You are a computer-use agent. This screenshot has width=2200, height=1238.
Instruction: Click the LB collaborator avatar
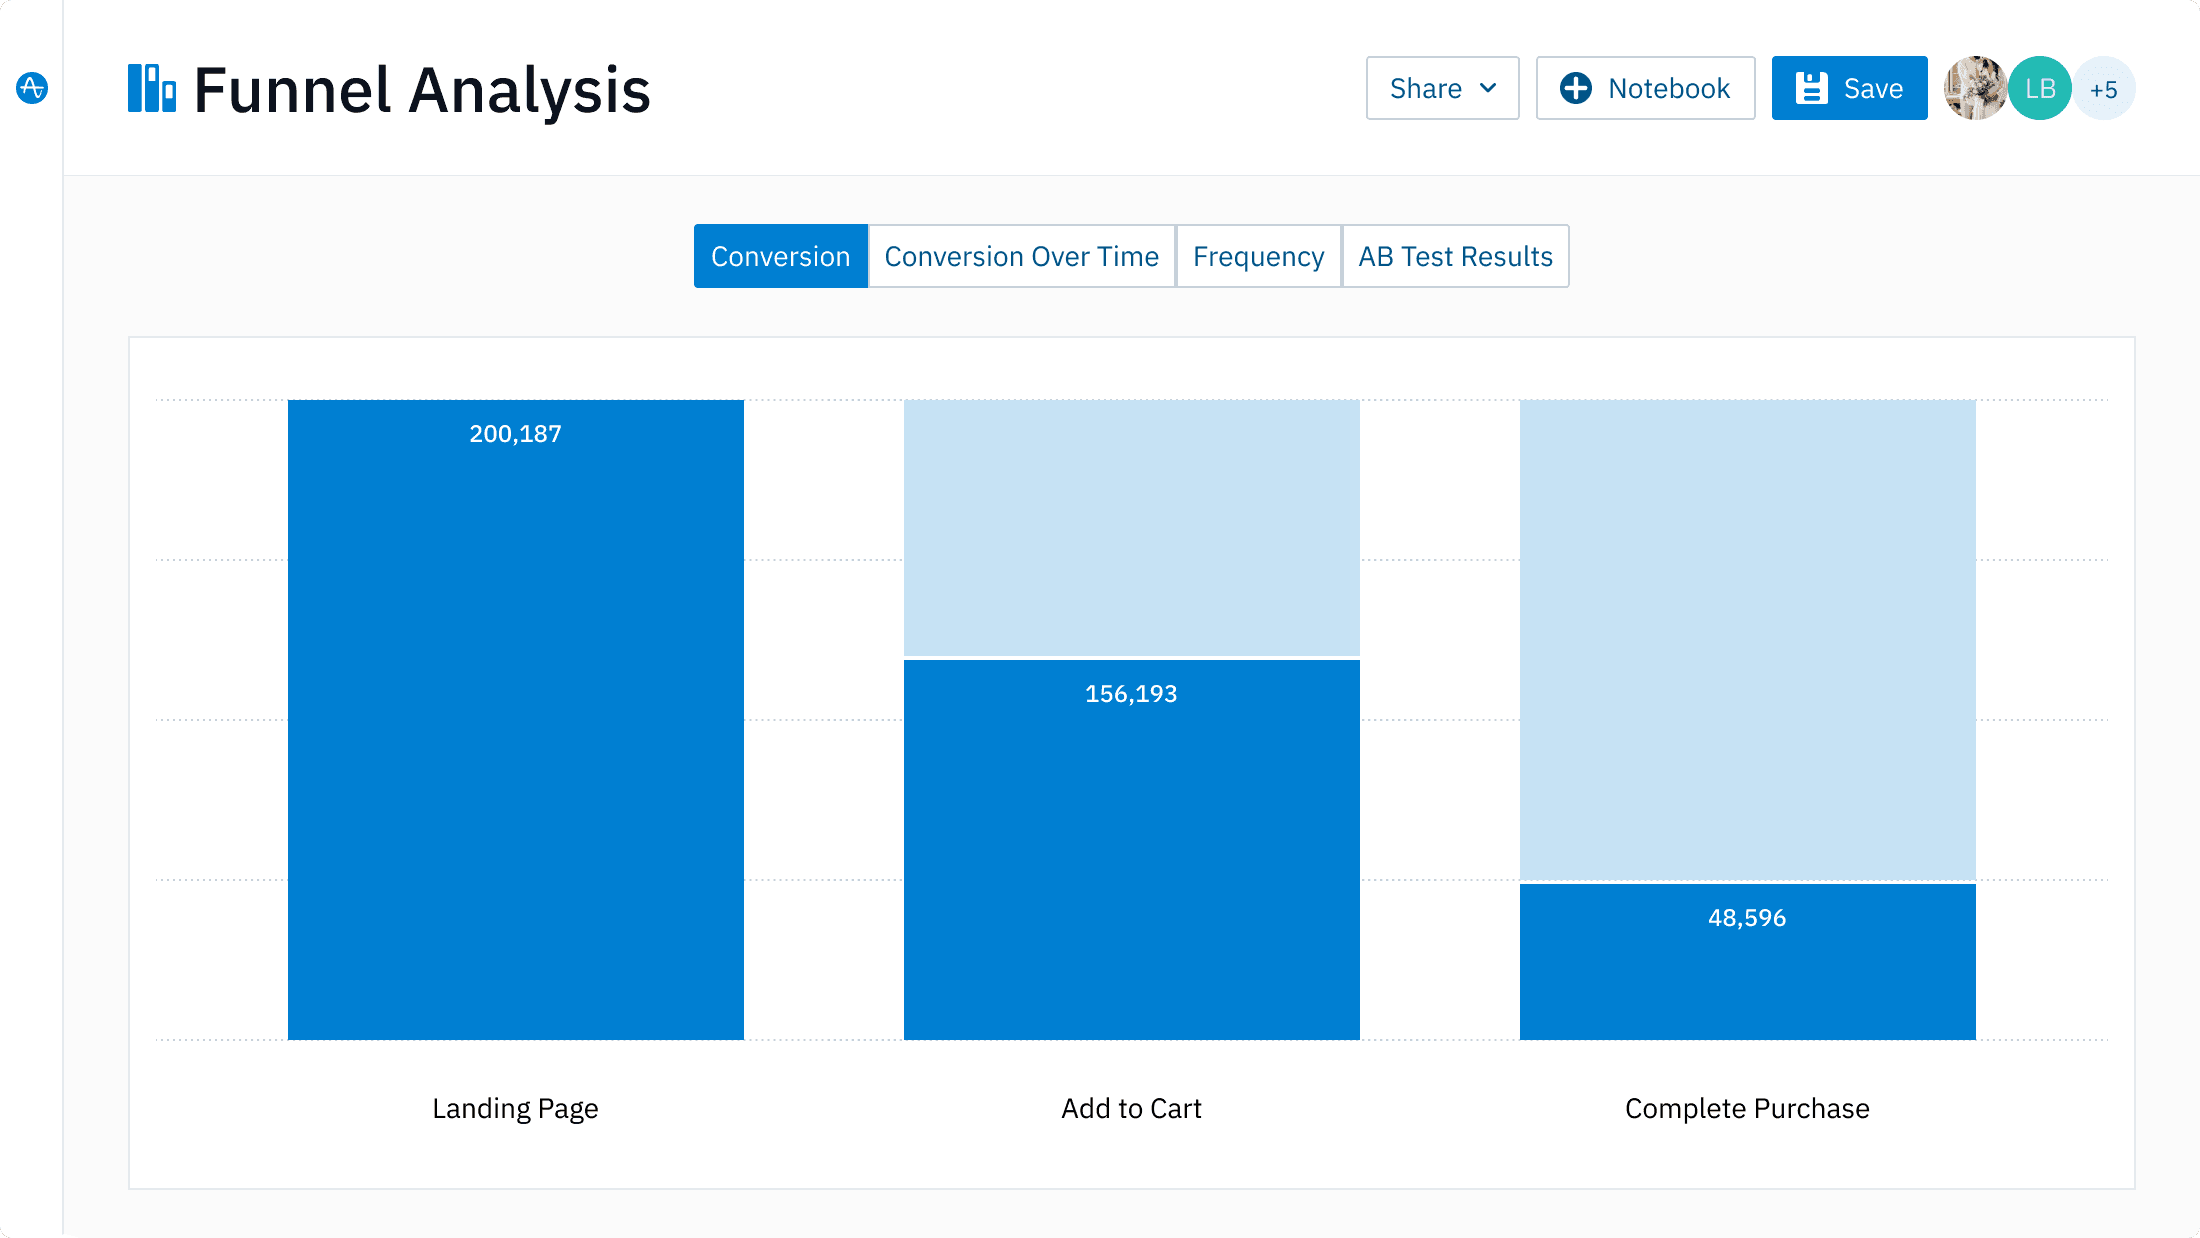coord(2040,88)
